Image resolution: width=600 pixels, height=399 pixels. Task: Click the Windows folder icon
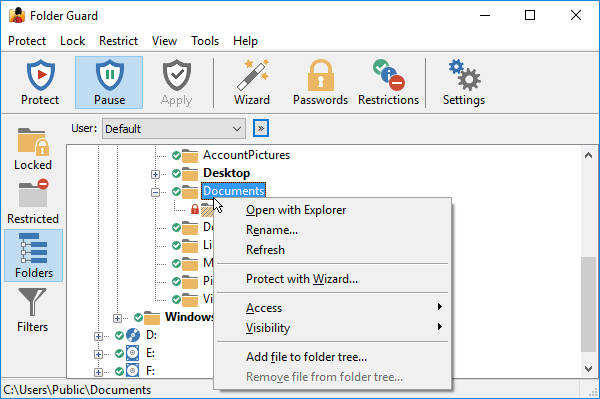(x=152, y=318)
